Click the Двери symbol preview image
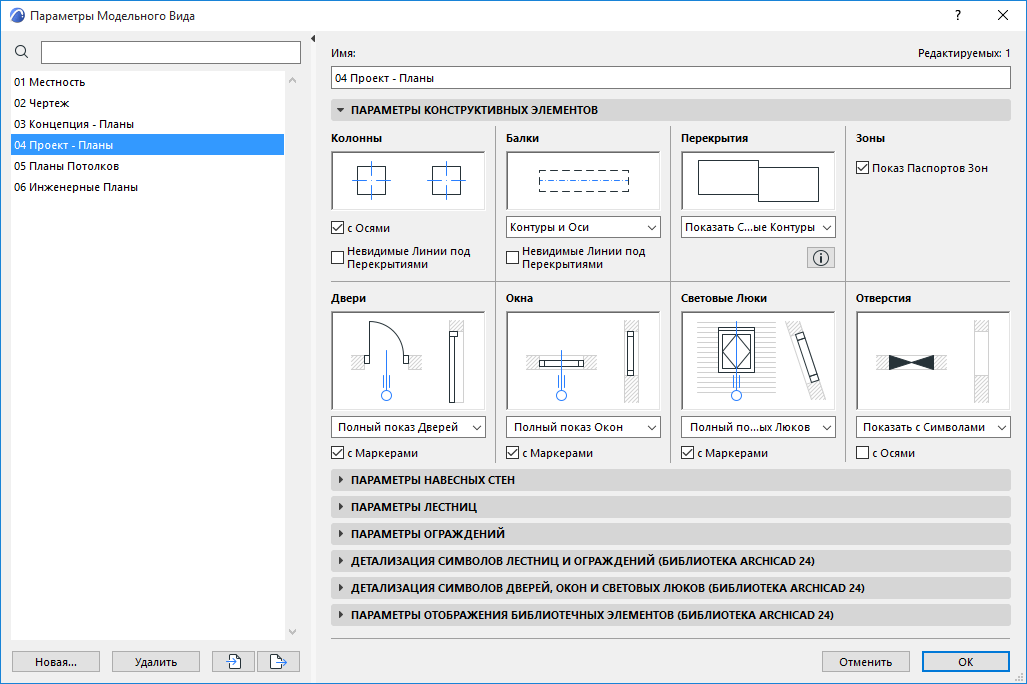This screenshot has width=1027, height=684. point(407,361)
